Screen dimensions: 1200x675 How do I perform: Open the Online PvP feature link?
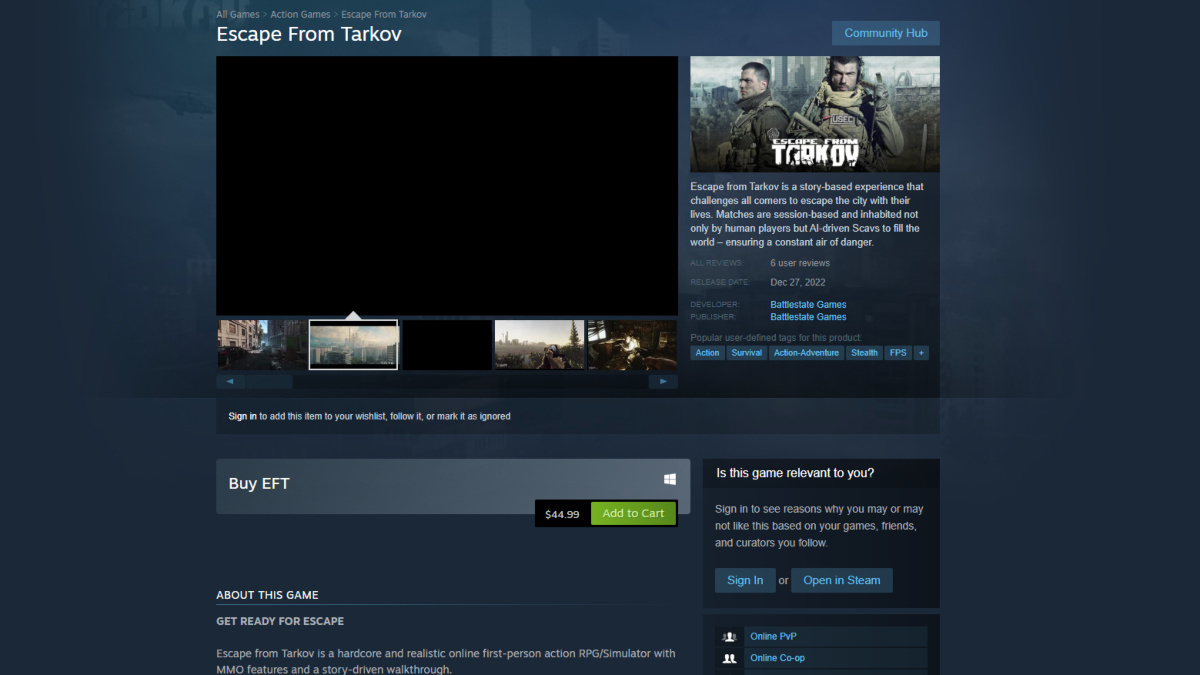(773, 637)
